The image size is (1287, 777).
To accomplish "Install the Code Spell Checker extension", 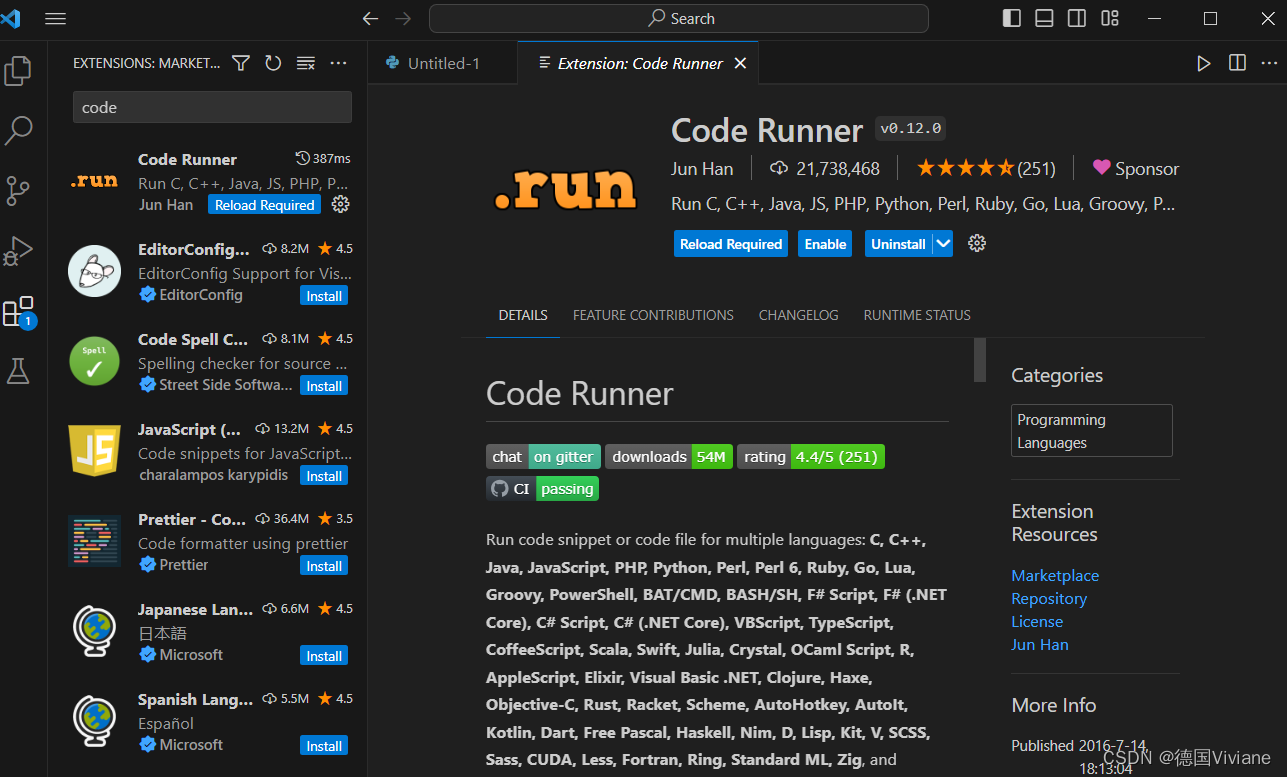I will point(324,386).
